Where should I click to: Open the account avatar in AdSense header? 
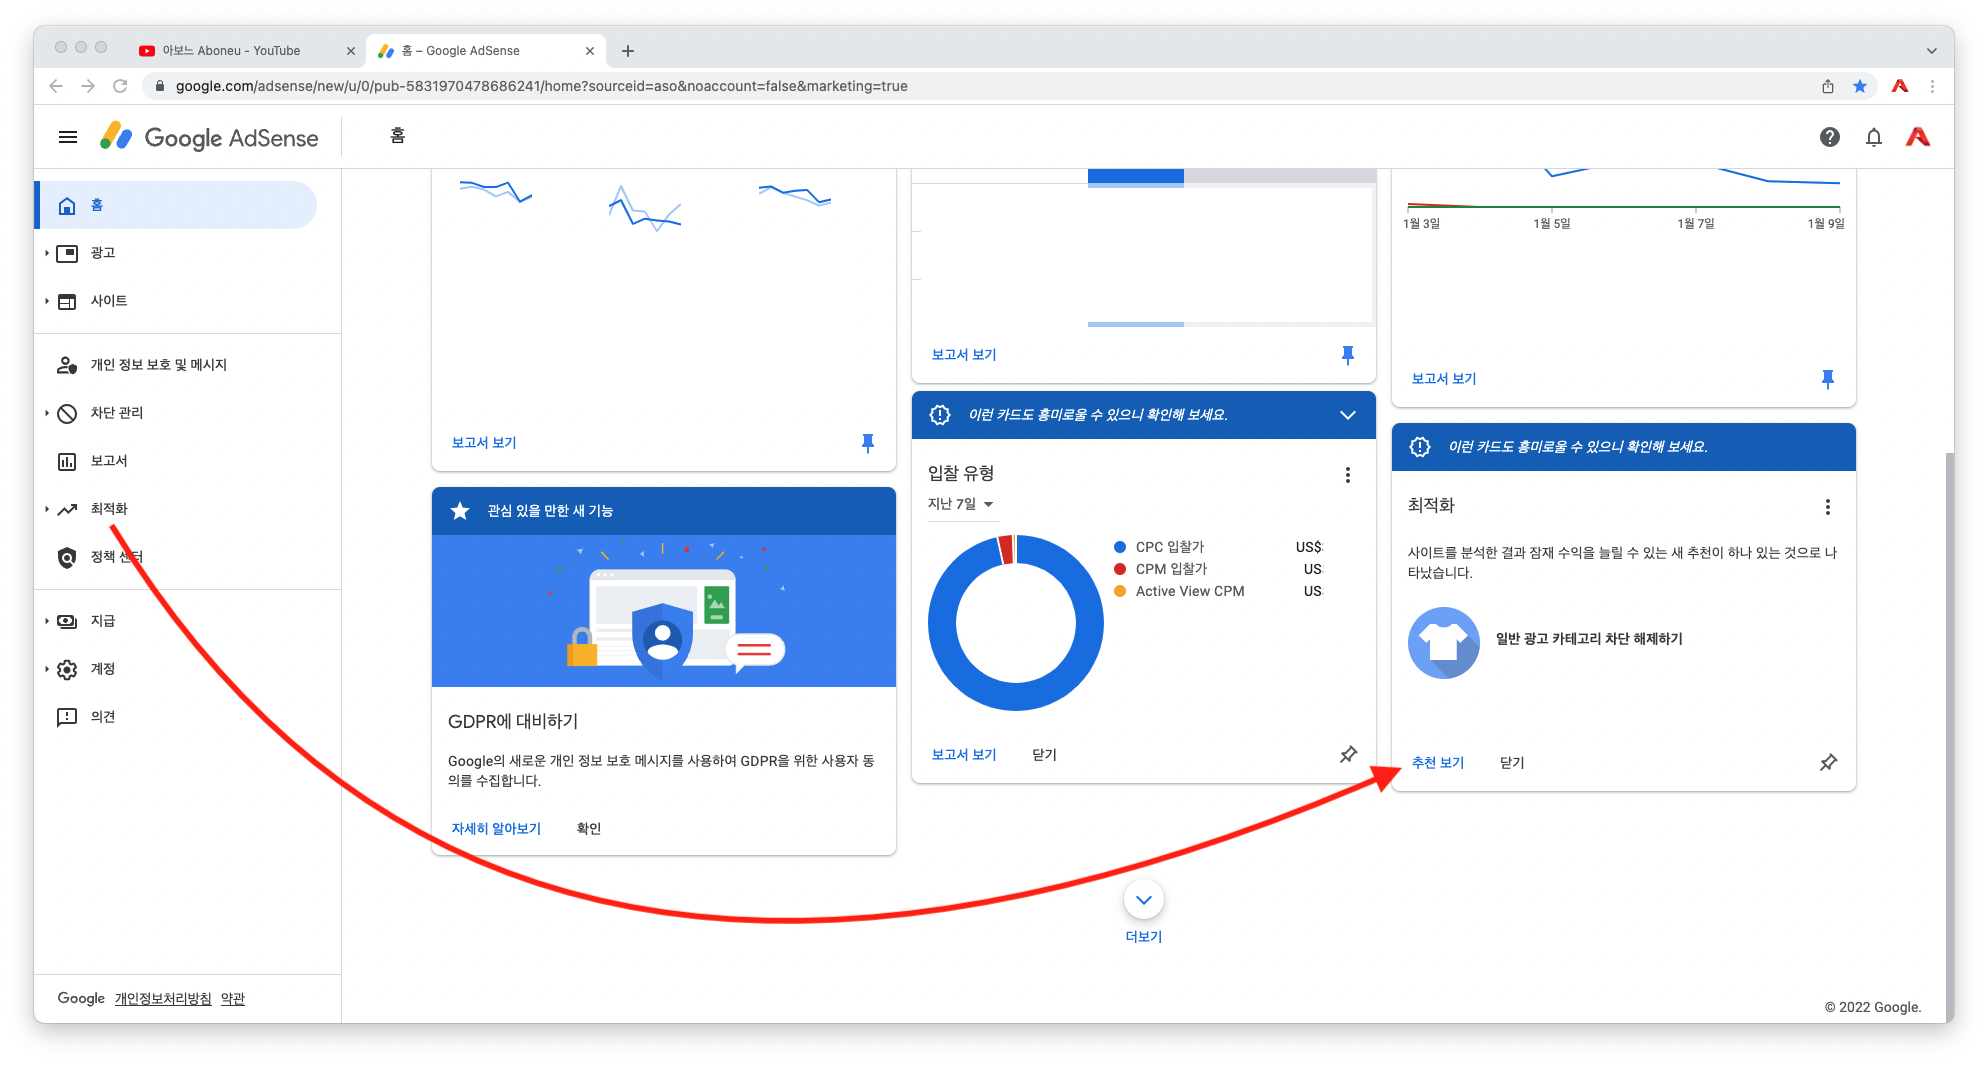pos(1917,137)
